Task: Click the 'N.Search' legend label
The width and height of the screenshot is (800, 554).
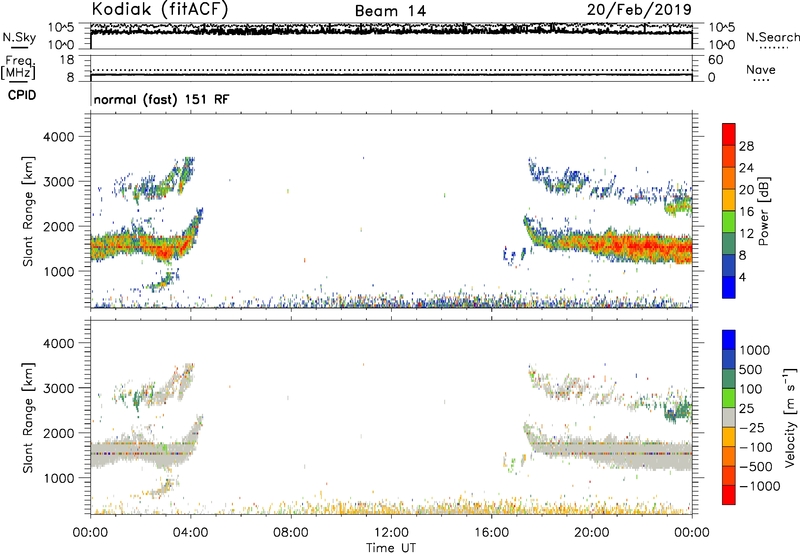Action: click(773, 37)
